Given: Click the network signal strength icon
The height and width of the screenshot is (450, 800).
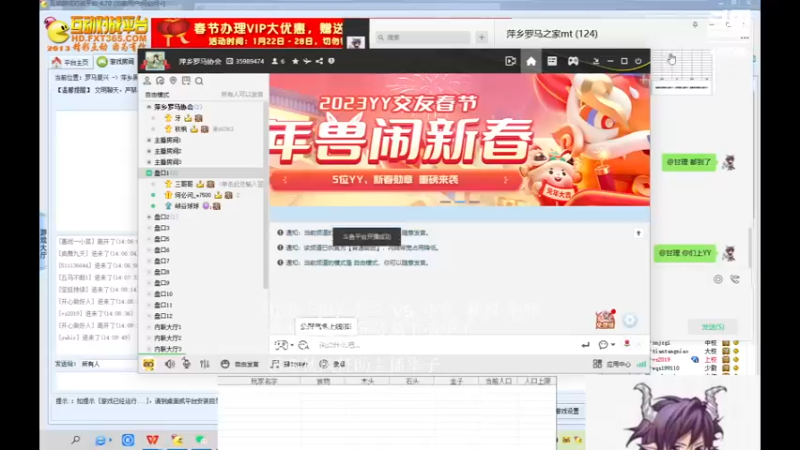Looking at the screenshot, I should (641, 364).
